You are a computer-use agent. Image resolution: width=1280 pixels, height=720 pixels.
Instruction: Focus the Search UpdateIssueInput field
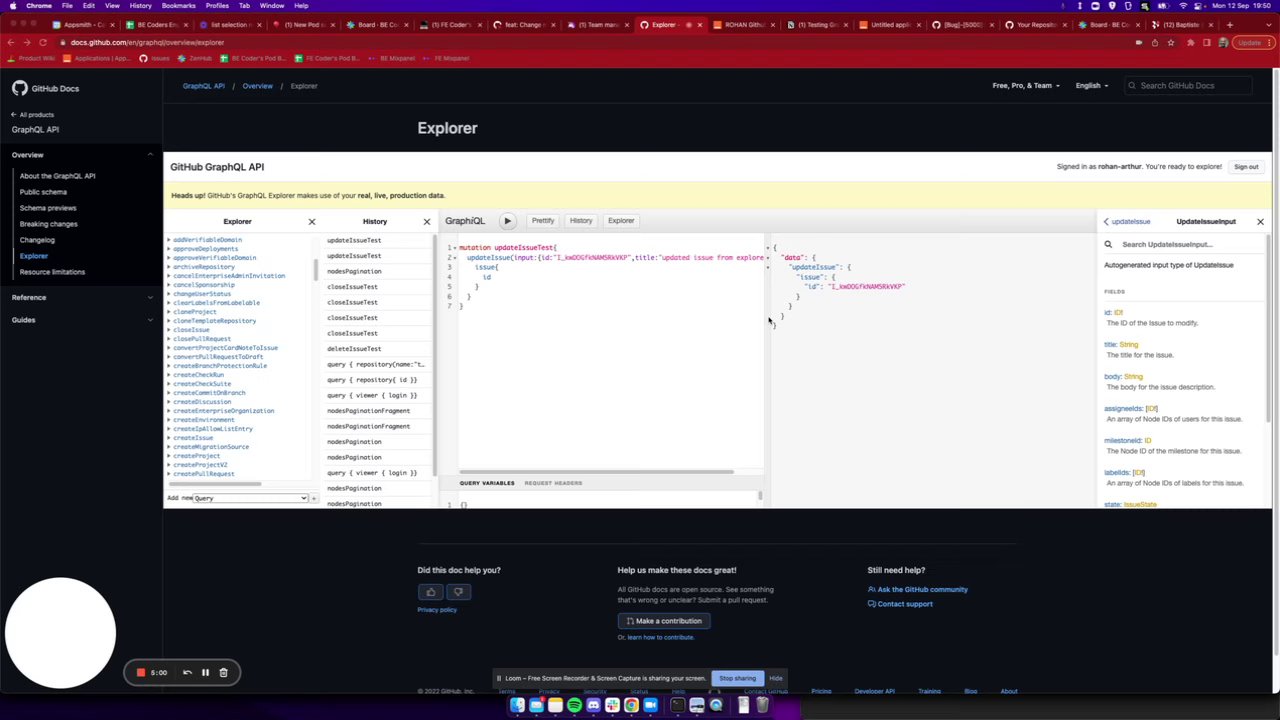click(x=1185, y=244)
